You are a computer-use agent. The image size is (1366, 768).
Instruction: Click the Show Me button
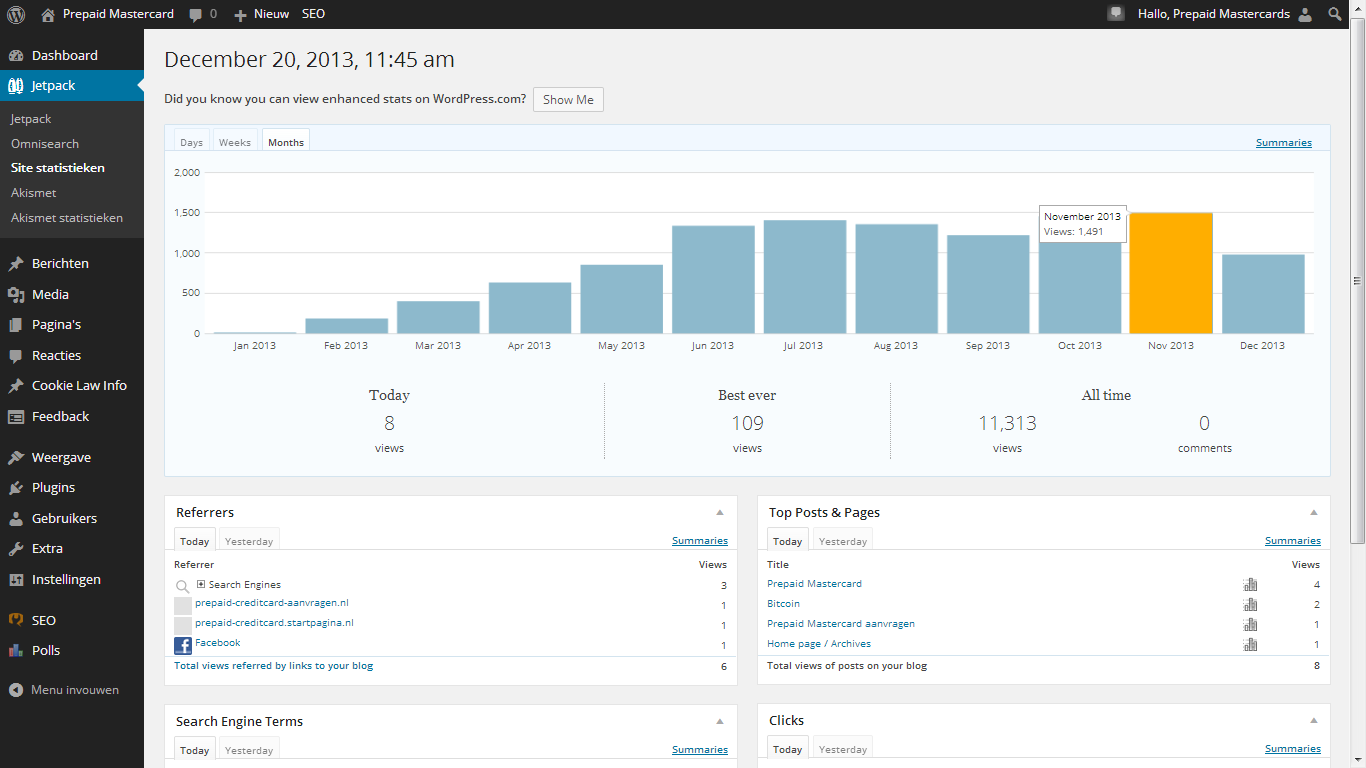click(x=568, y=100)
